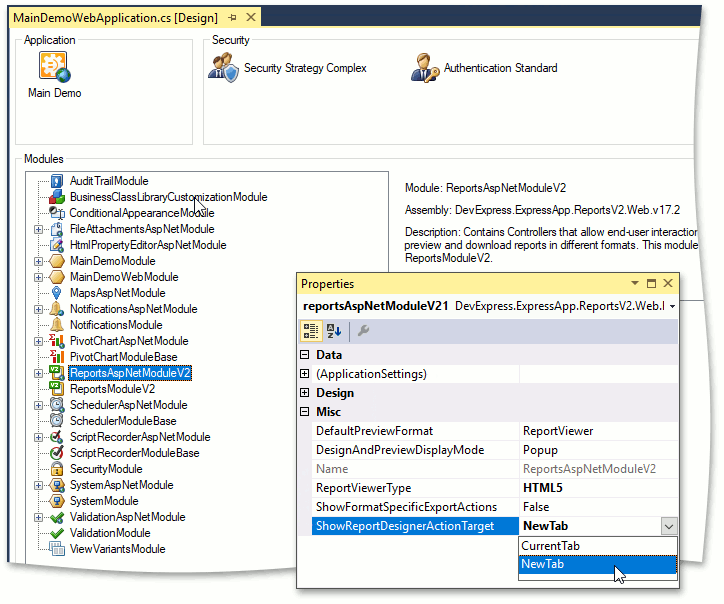
Task: Click the HtmlPropertyEditorAspNetModule icon
Action: (57, 245)
